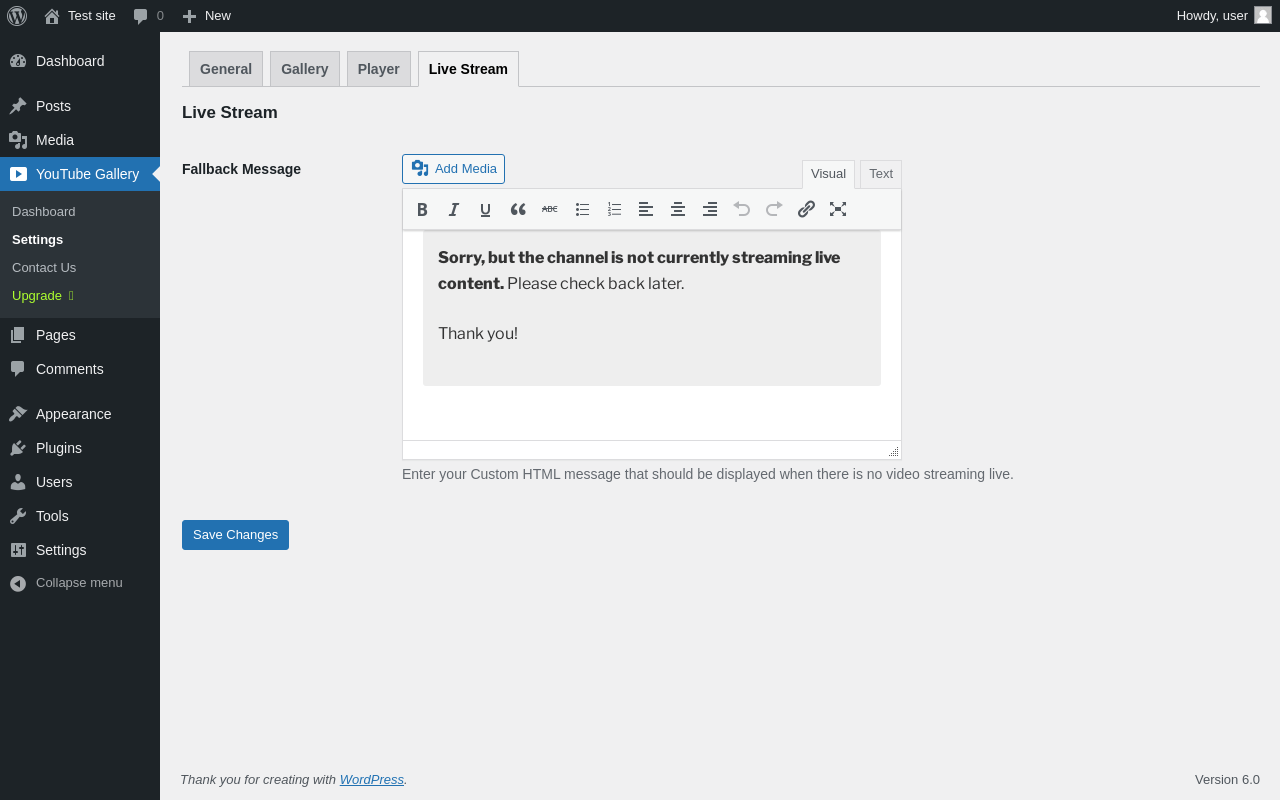Collapse the admin sidebar menu
Viewport: 1280px width, 800px height.
click(x=80, y=583)
